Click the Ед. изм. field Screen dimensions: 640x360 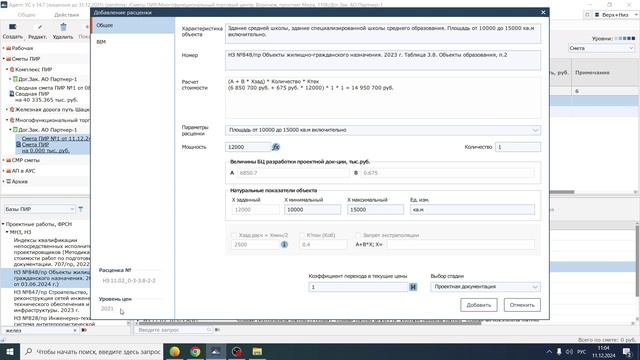click(x=472, y=209)
